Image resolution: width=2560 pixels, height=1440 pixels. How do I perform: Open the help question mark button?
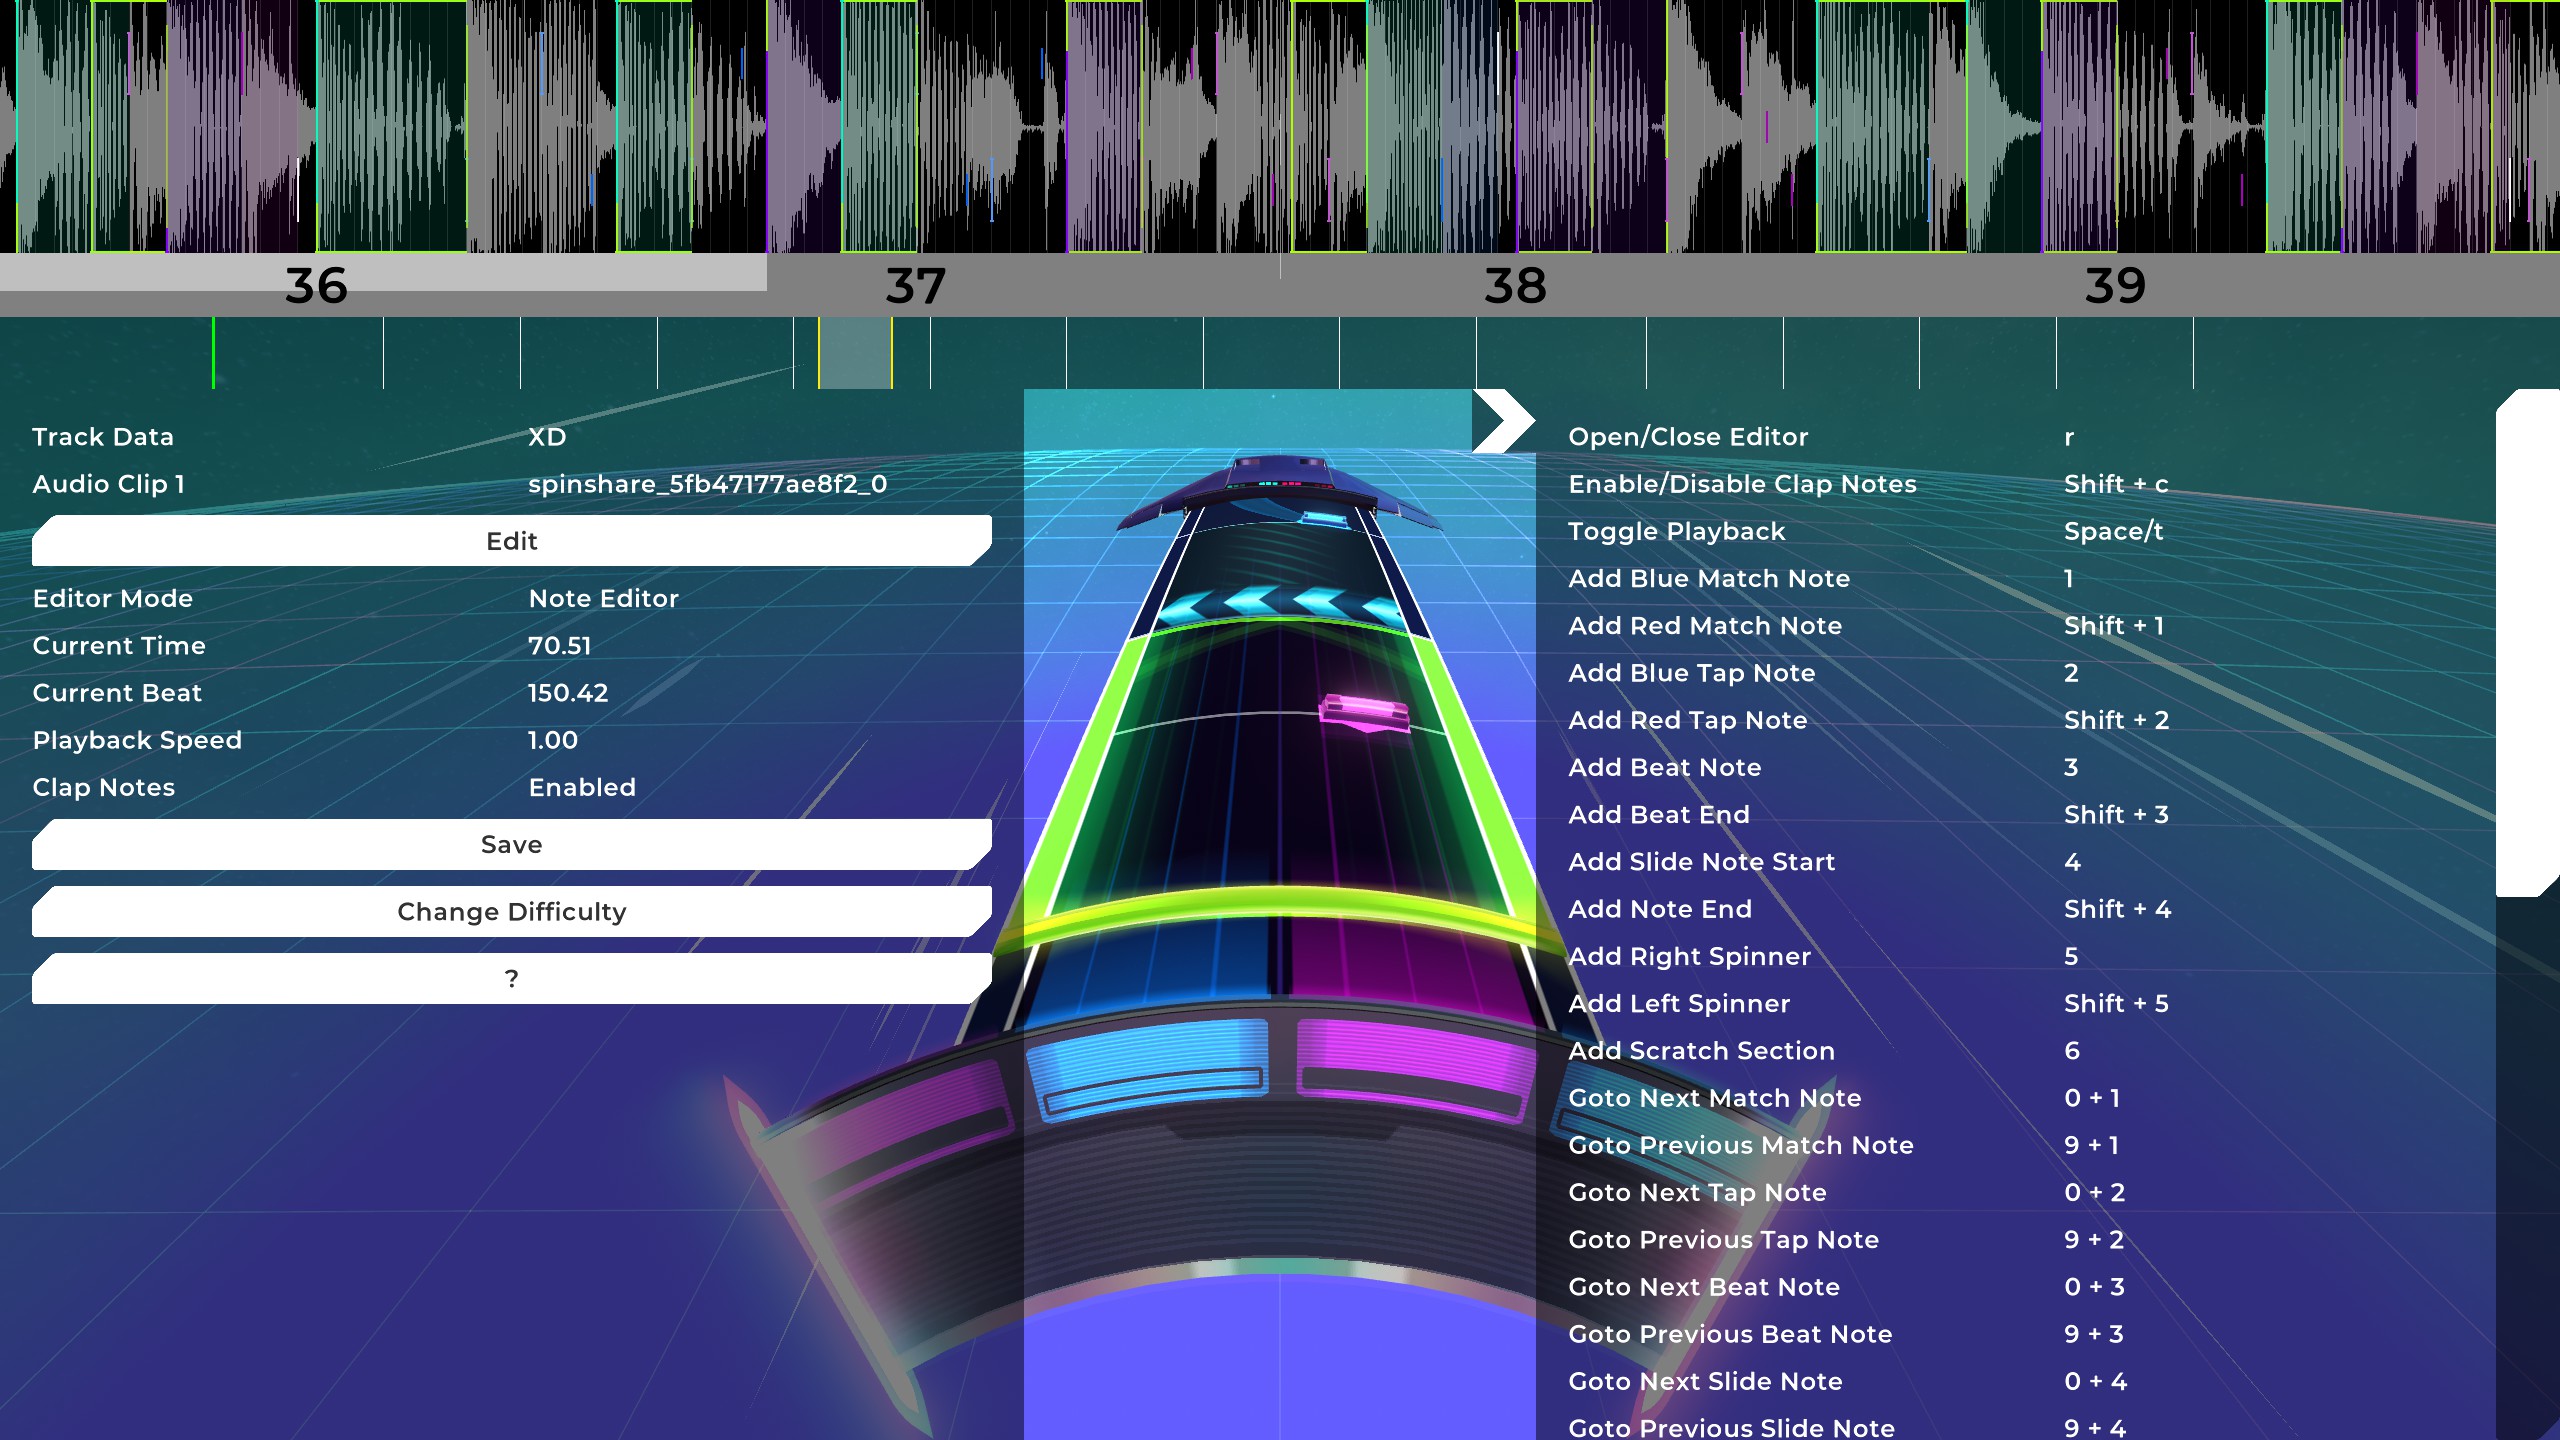tap(511, 978)
